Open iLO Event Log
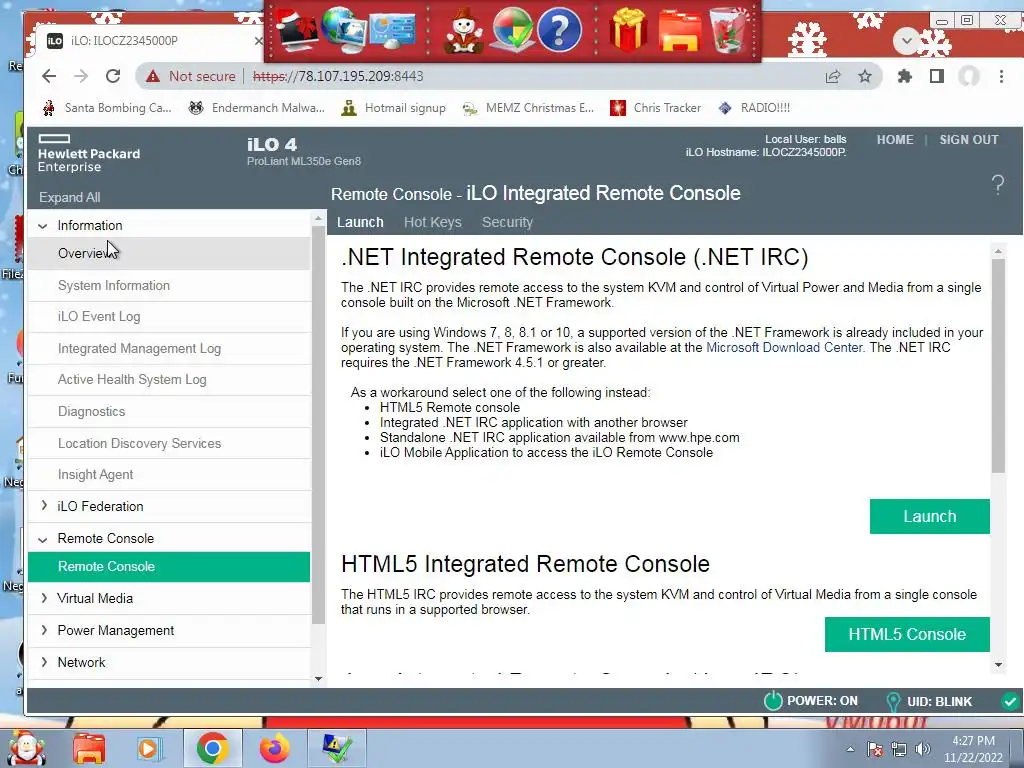 point(168,317)
